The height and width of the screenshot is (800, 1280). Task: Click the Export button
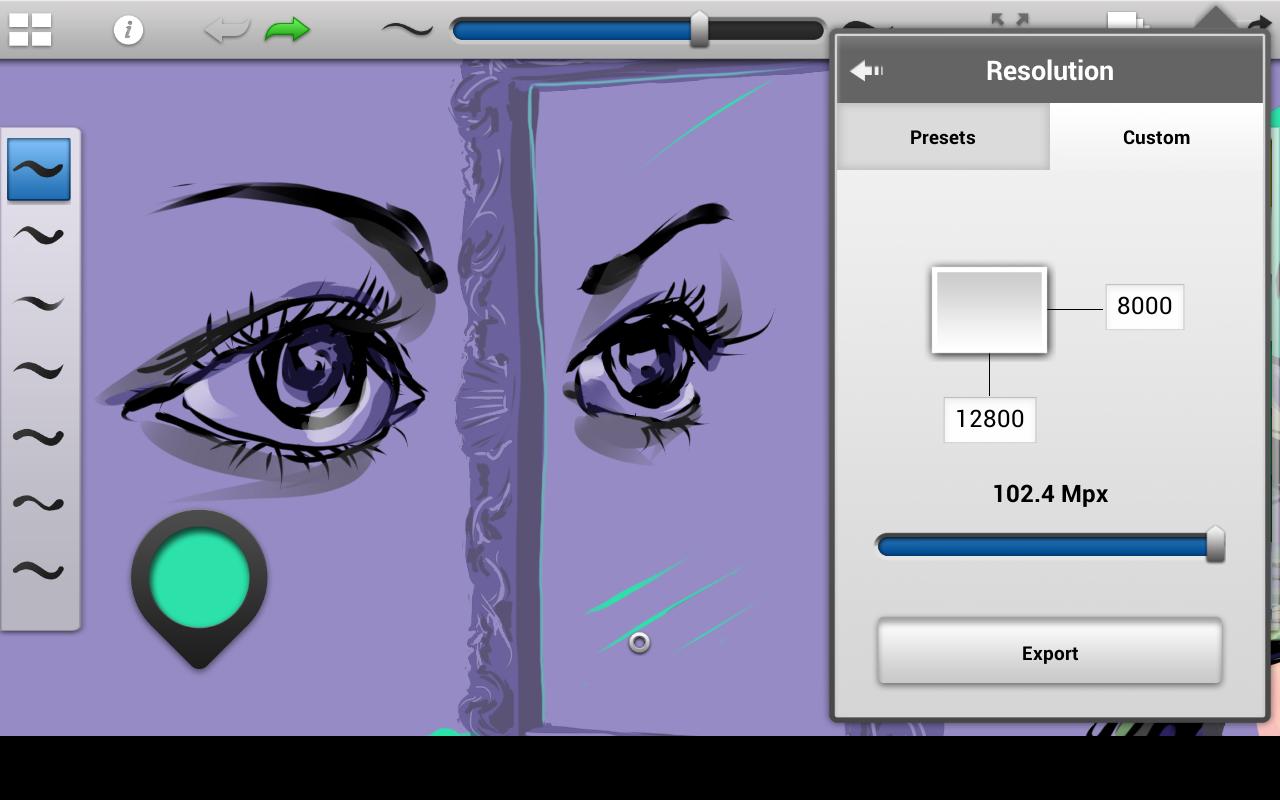coord(1050,652)
